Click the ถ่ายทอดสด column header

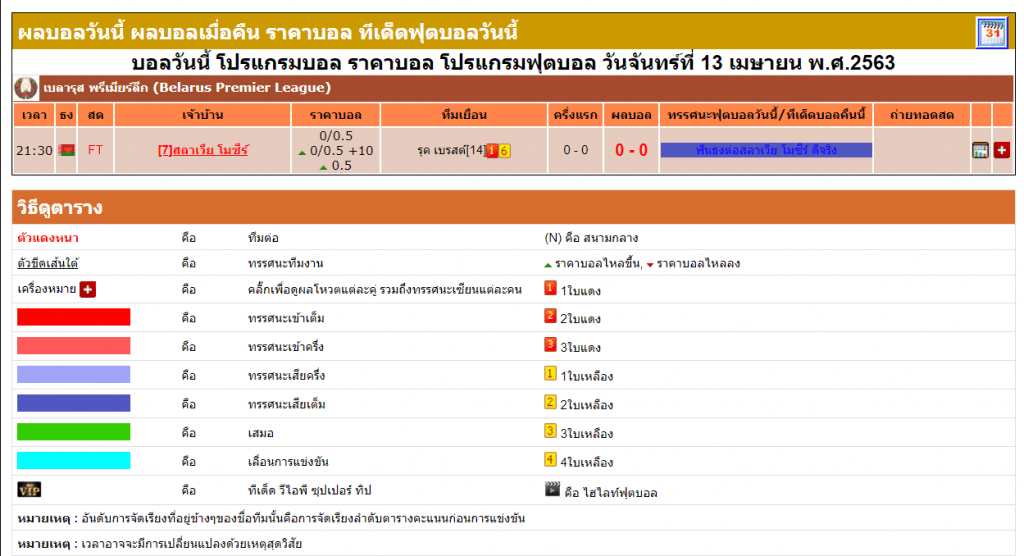921,115
